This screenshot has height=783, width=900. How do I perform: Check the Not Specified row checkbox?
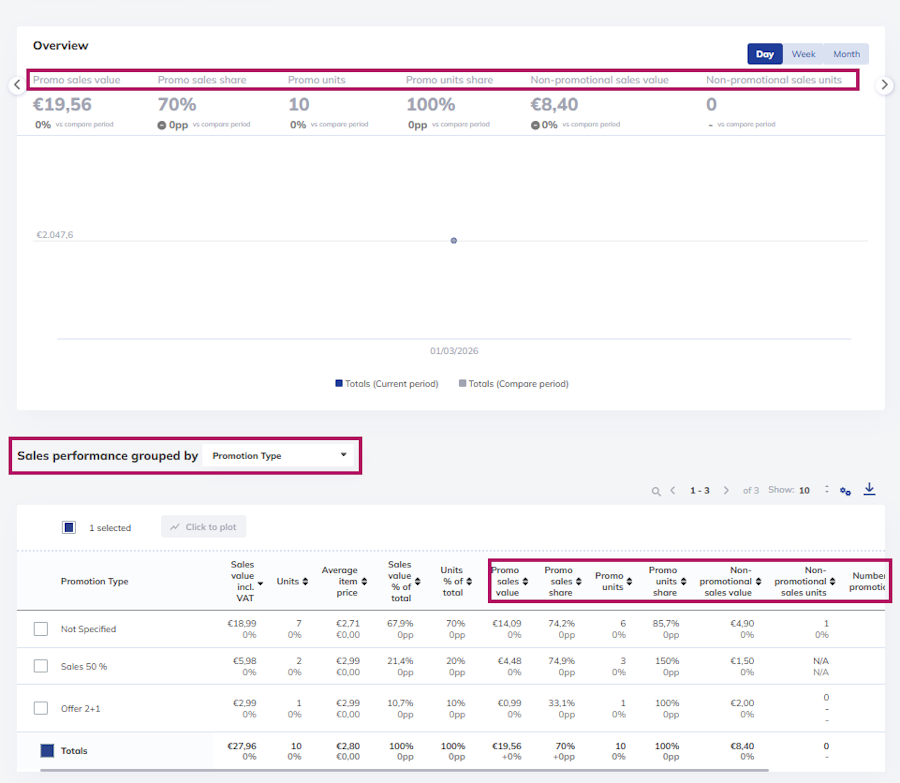tap(41, 629)
